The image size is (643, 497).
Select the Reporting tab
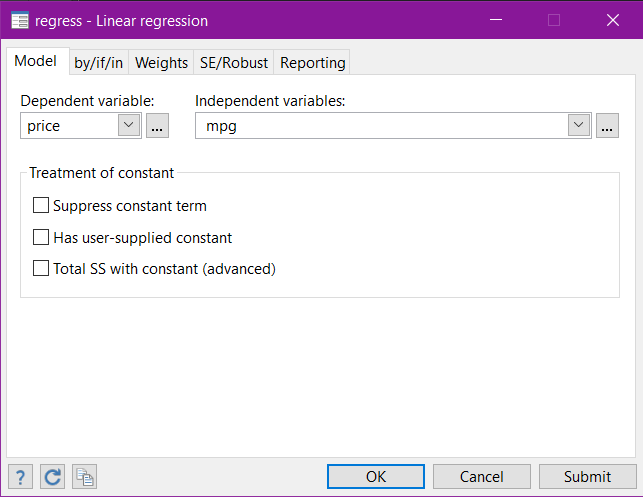[312, 62]
